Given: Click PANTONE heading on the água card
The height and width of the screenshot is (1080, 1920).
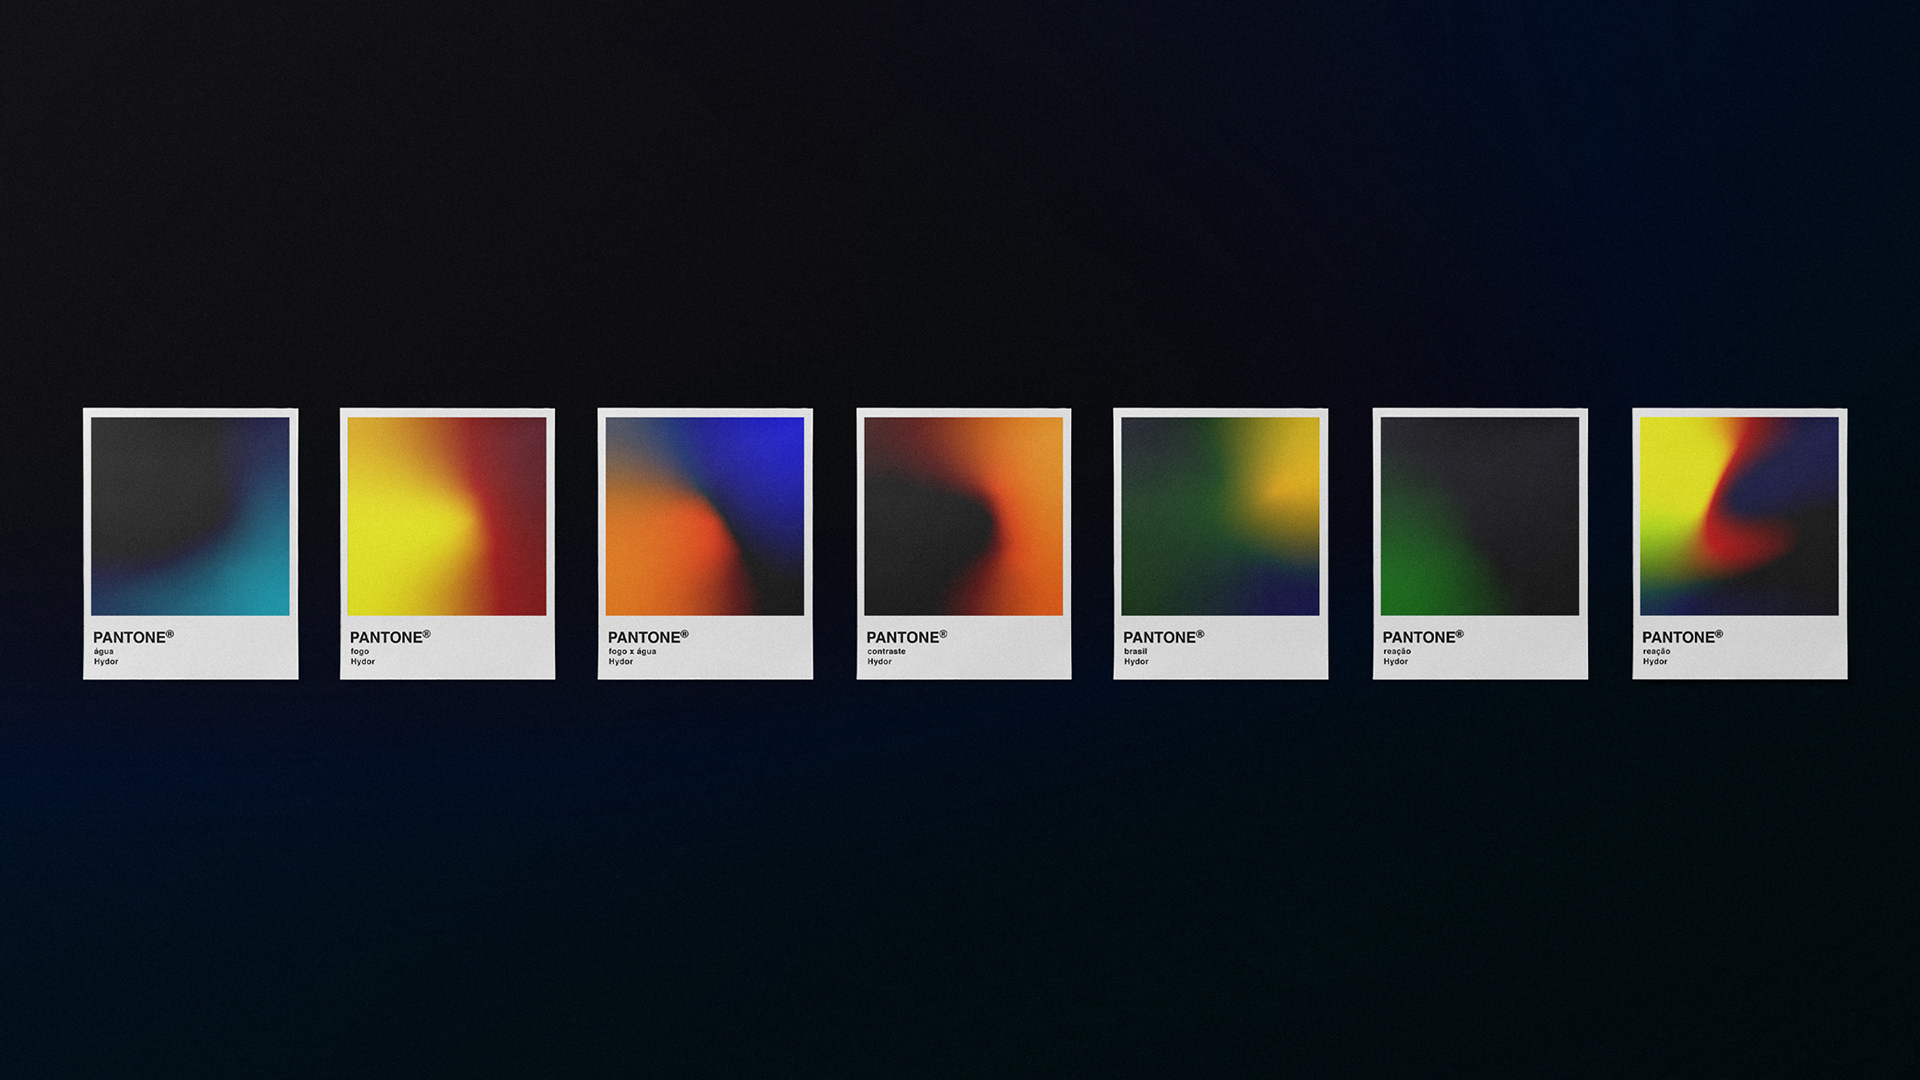Looking at the screenshot, I should tap(133, 637).
